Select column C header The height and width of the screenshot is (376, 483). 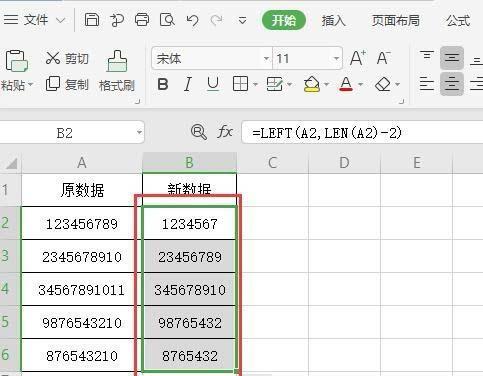click(x=273, y=163)
